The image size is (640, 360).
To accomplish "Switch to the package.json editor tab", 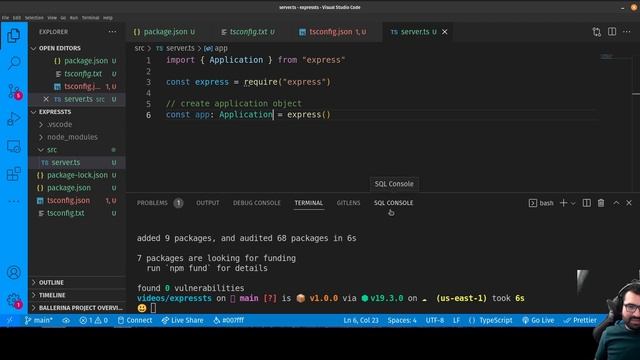I will 164,32.
